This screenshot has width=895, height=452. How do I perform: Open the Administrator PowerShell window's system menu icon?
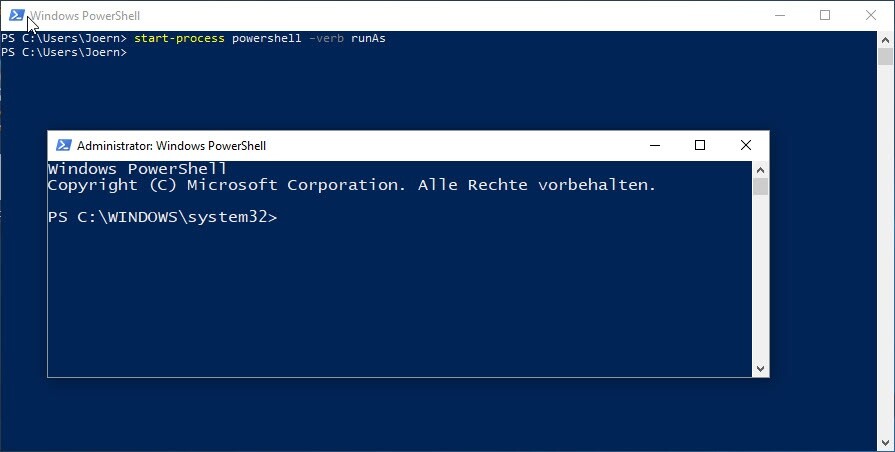[63, 145]
